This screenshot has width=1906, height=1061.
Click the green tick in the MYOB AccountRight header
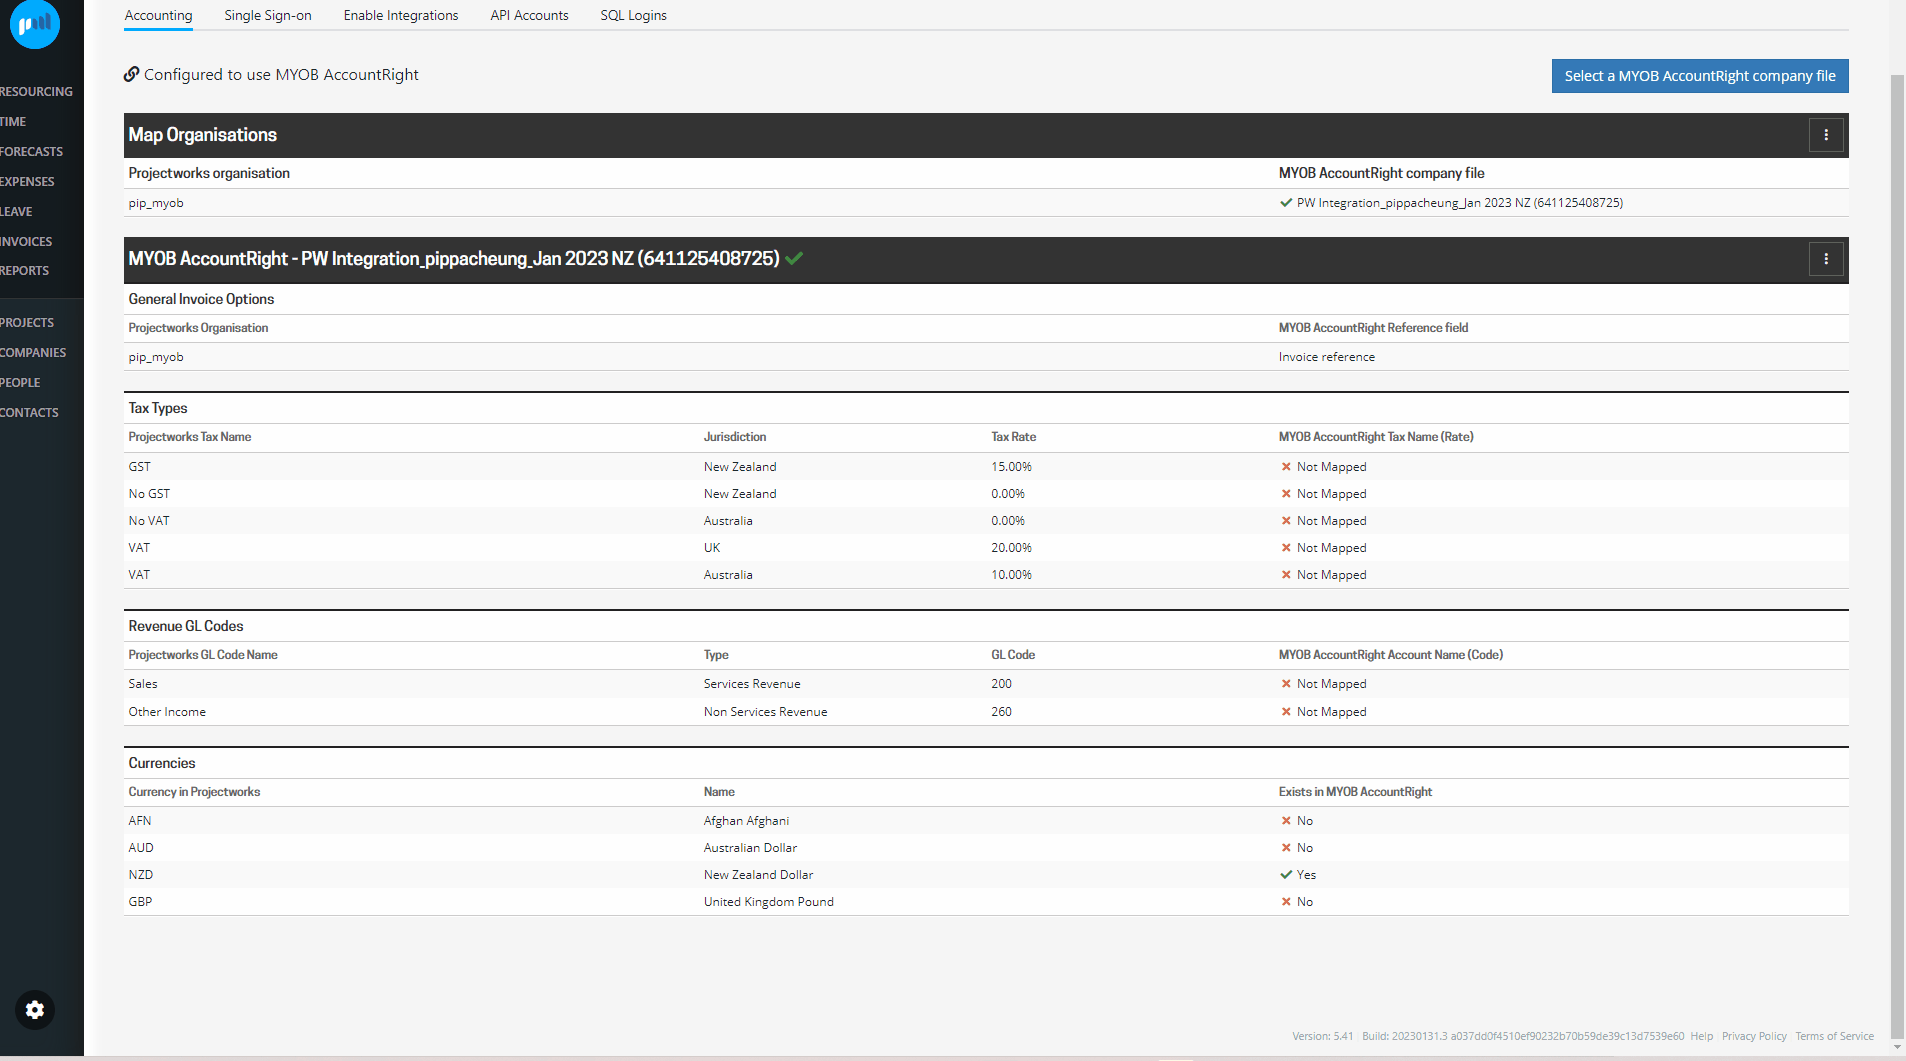795,258
